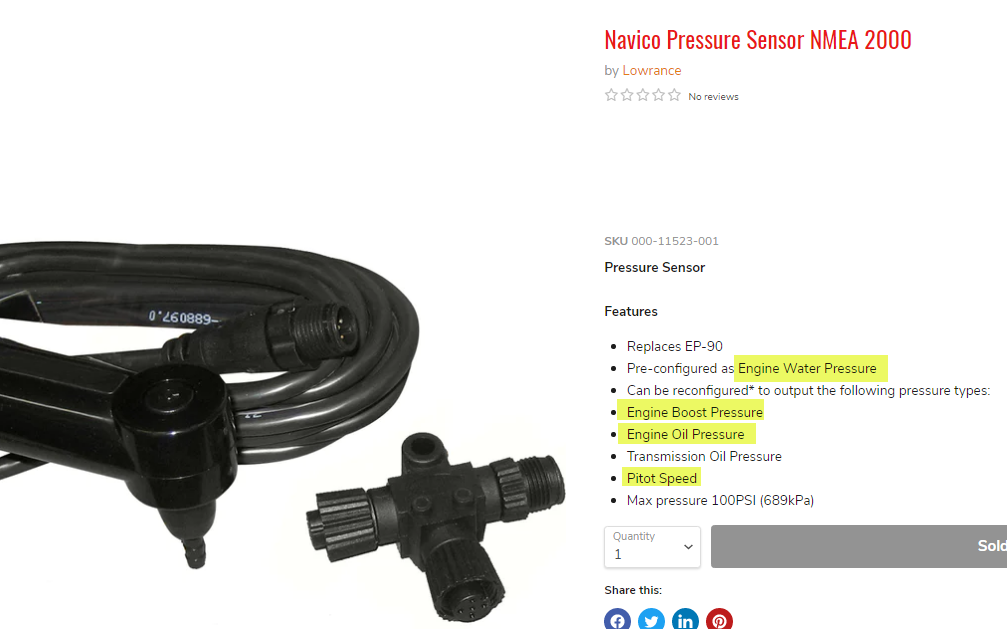Share product via Twitter icon
The image size is (1007, 629).
point(651,619)
